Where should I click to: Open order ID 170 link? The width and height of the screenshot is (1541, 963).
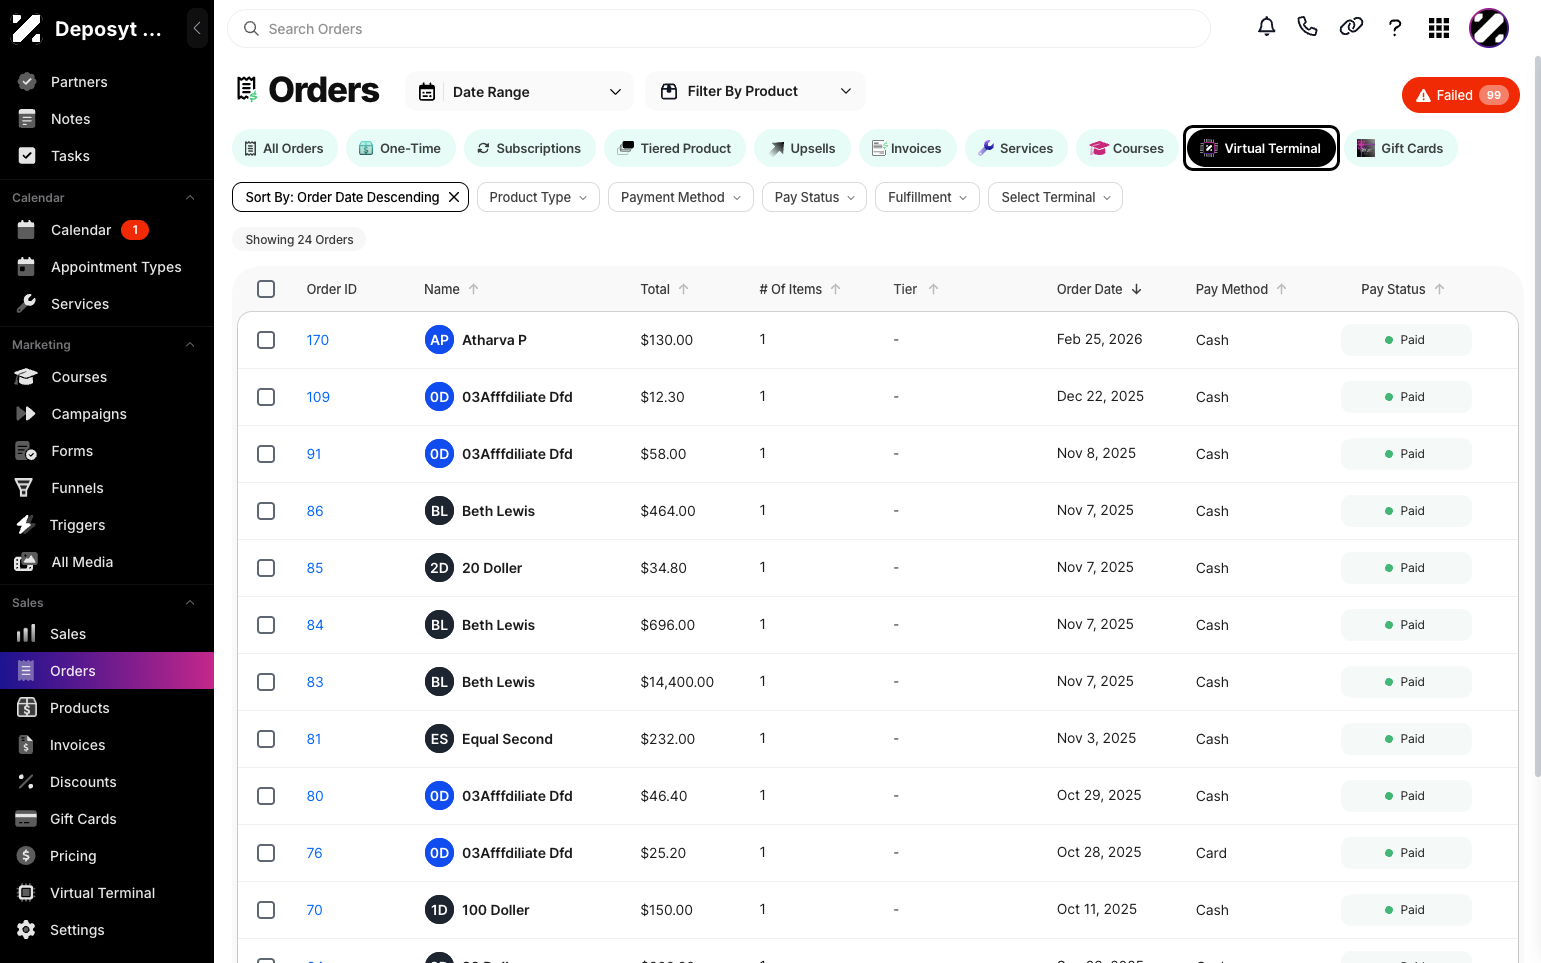pyautogui.click(x=318, y=340)
